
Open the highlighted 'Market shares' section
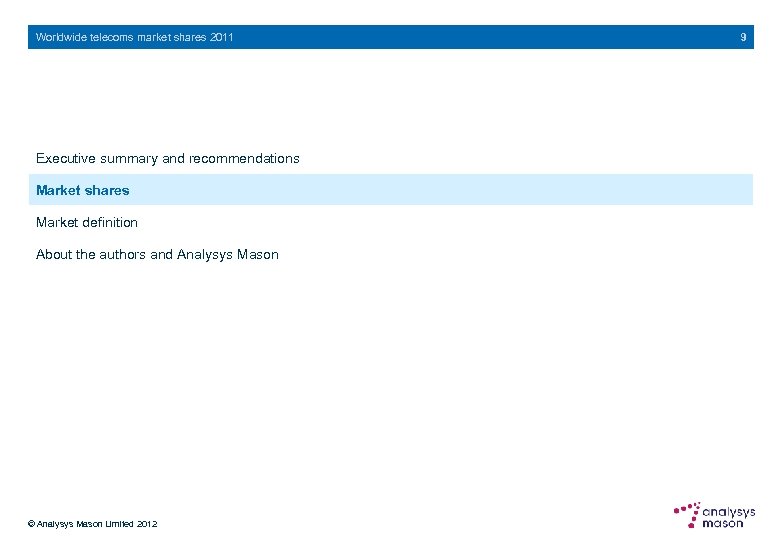pos(390,189)
